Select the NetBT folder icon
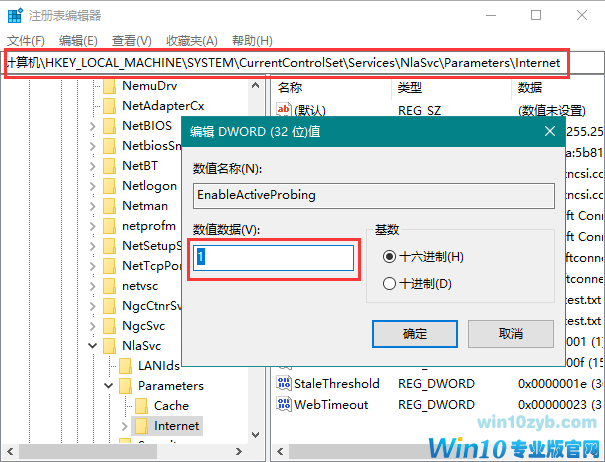 110,166
